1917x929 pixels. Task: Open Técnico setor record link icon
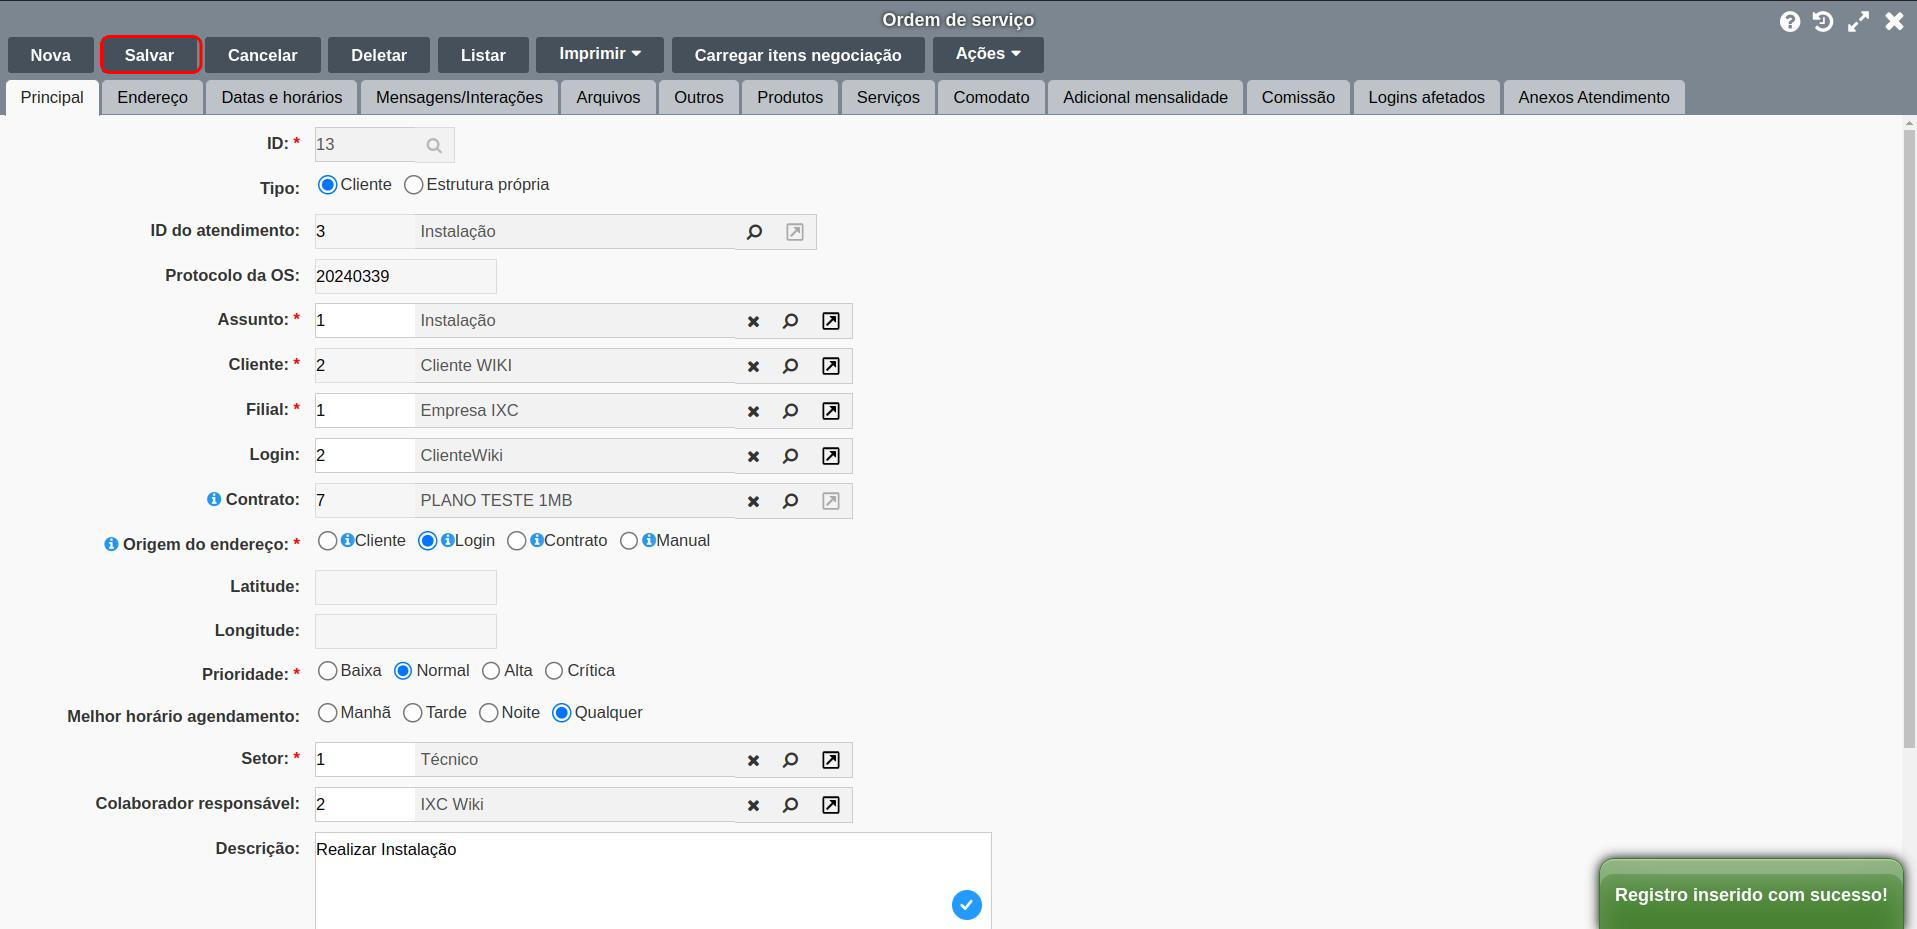tap(831, 760)
